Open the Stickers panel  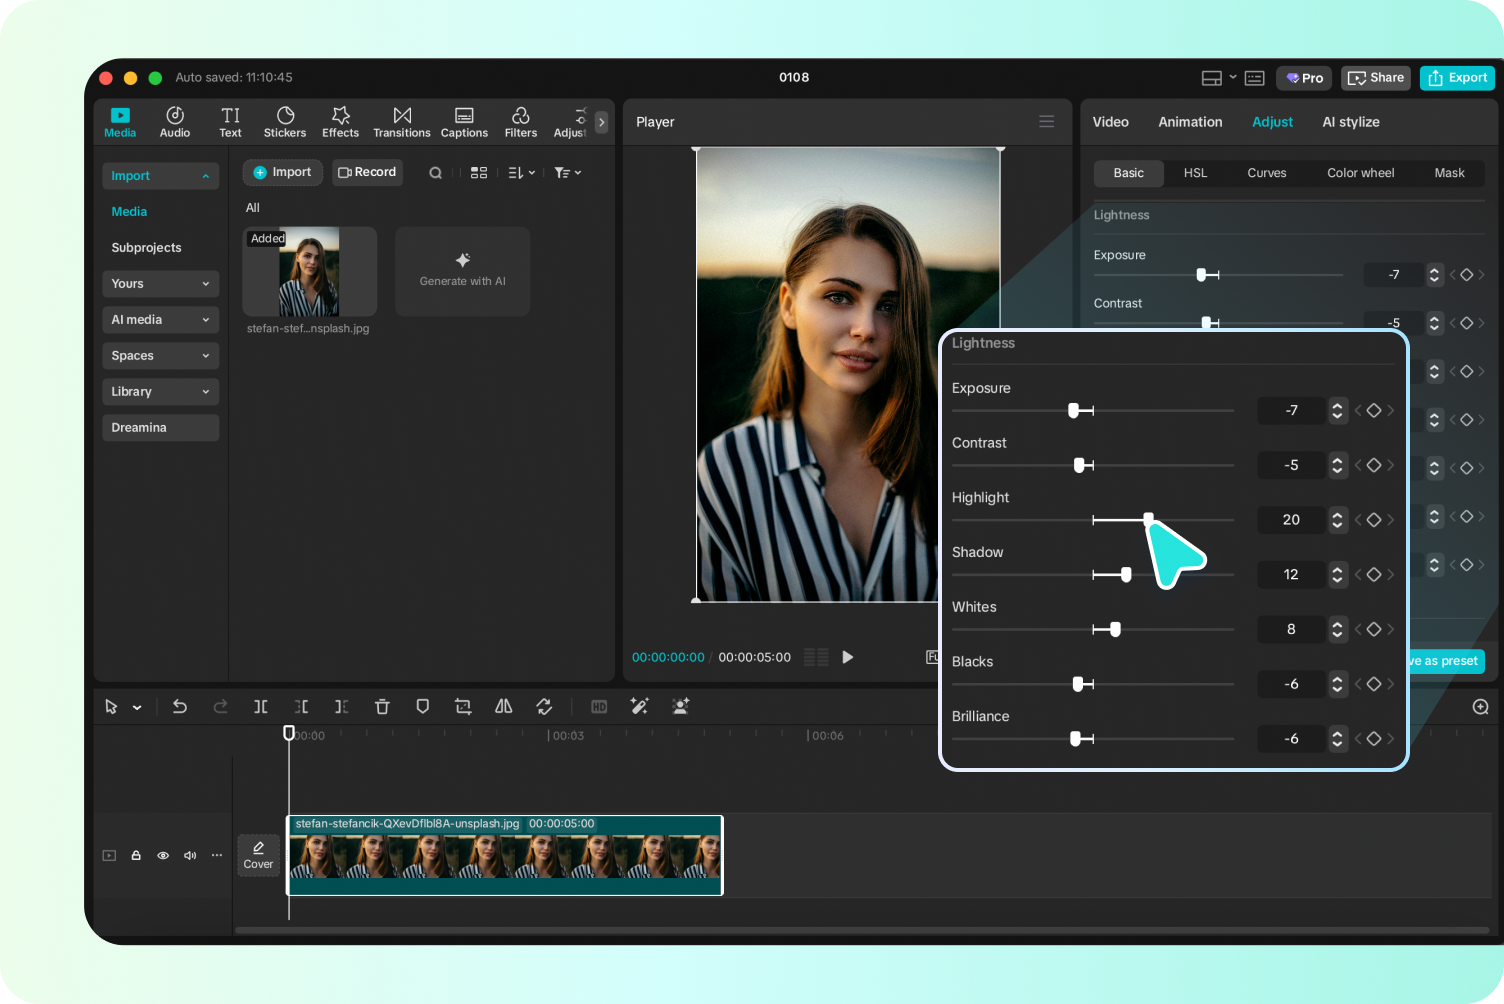coord(285,122)
